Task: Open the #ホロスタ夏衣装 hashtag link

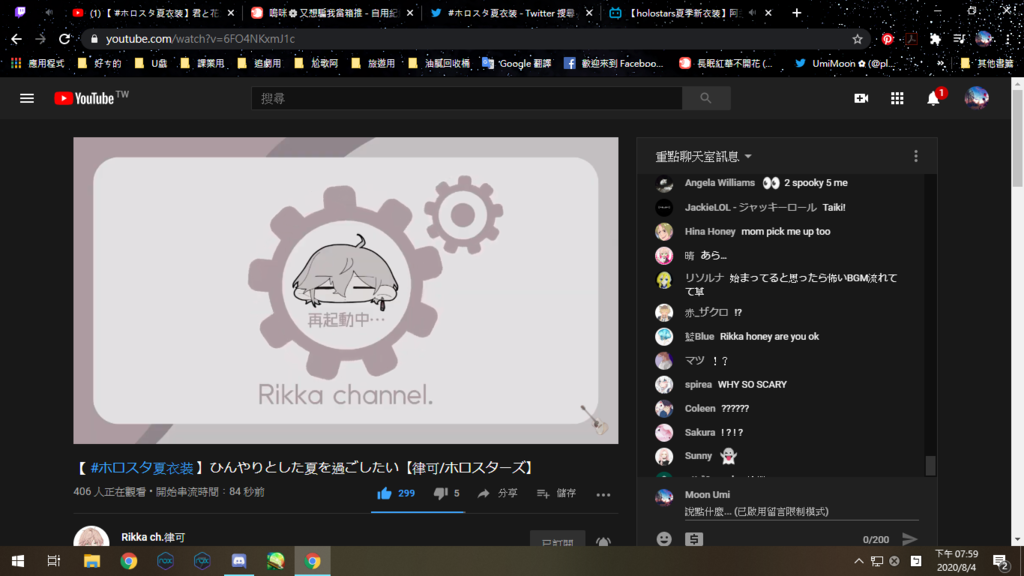Action: [142, 468]
